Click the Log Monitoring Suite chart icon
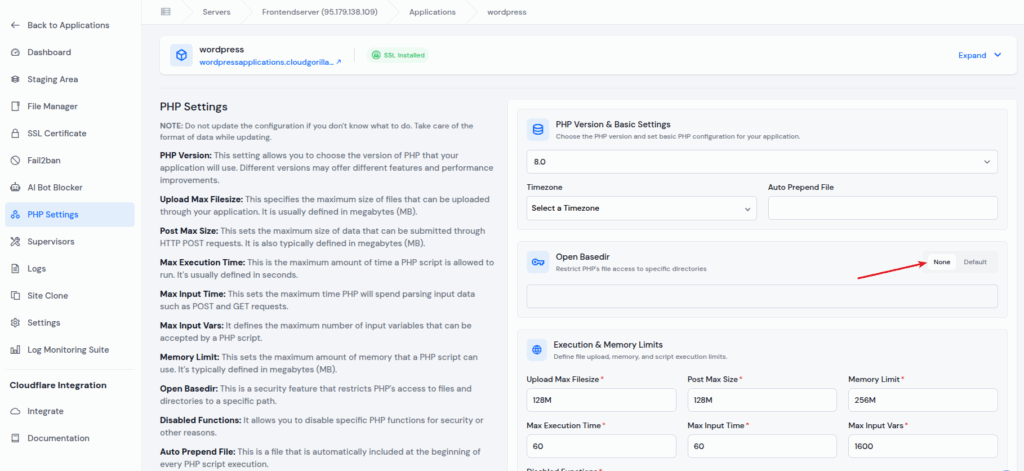Viewport: 1024px width, 471px height. coord(16,350)
